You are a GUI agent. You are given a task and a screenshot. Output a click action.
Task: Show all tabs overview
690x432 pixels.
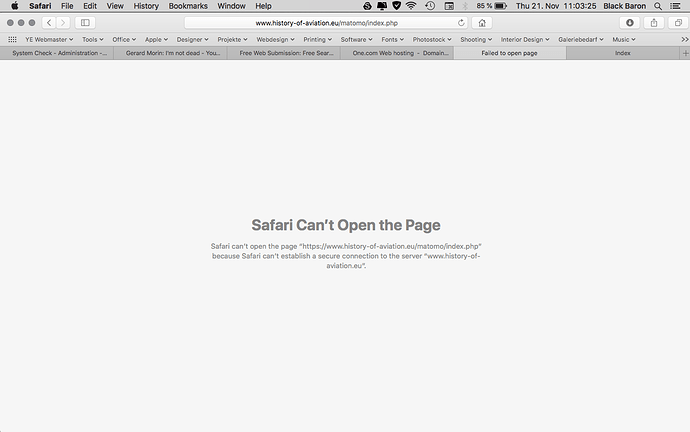[x=678, y=23]
